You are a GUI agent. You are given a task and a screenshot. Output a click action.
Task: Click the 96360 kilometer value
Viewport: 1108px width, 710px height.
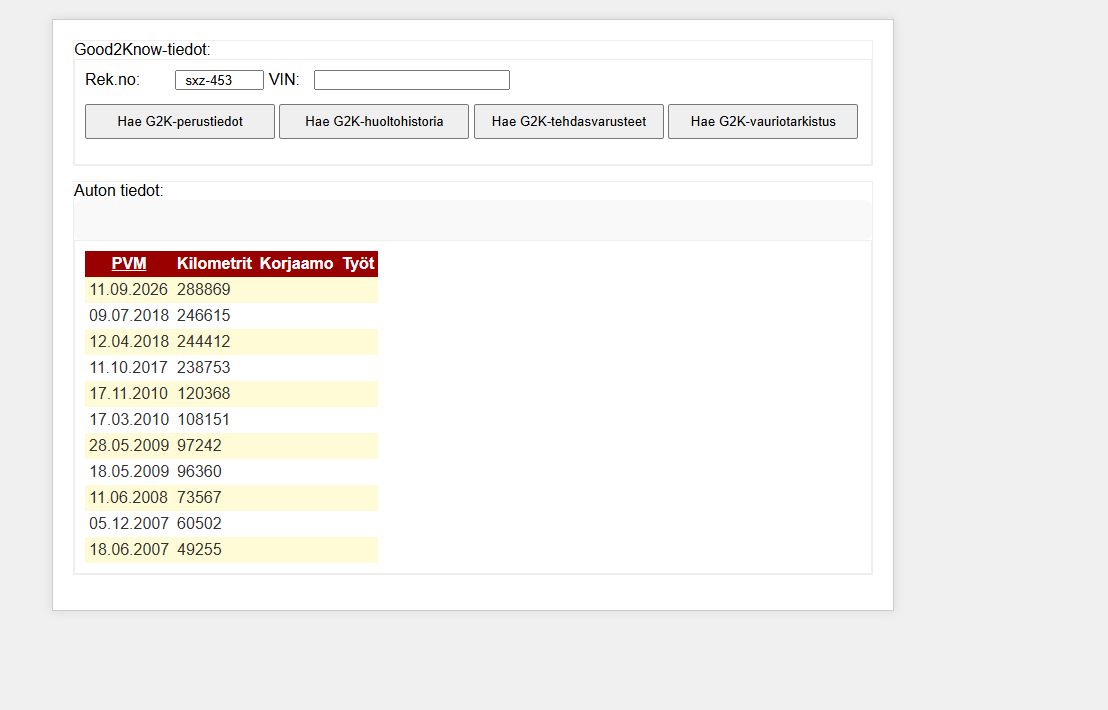(199, 472)
